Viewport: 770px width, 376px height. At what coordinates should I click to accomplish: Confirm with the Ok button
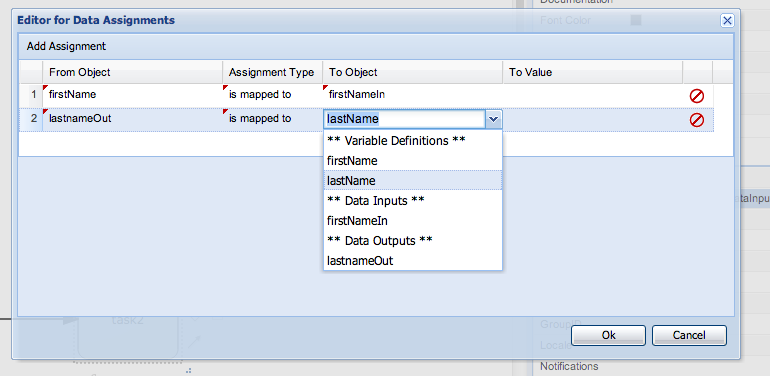pos(608,335)
